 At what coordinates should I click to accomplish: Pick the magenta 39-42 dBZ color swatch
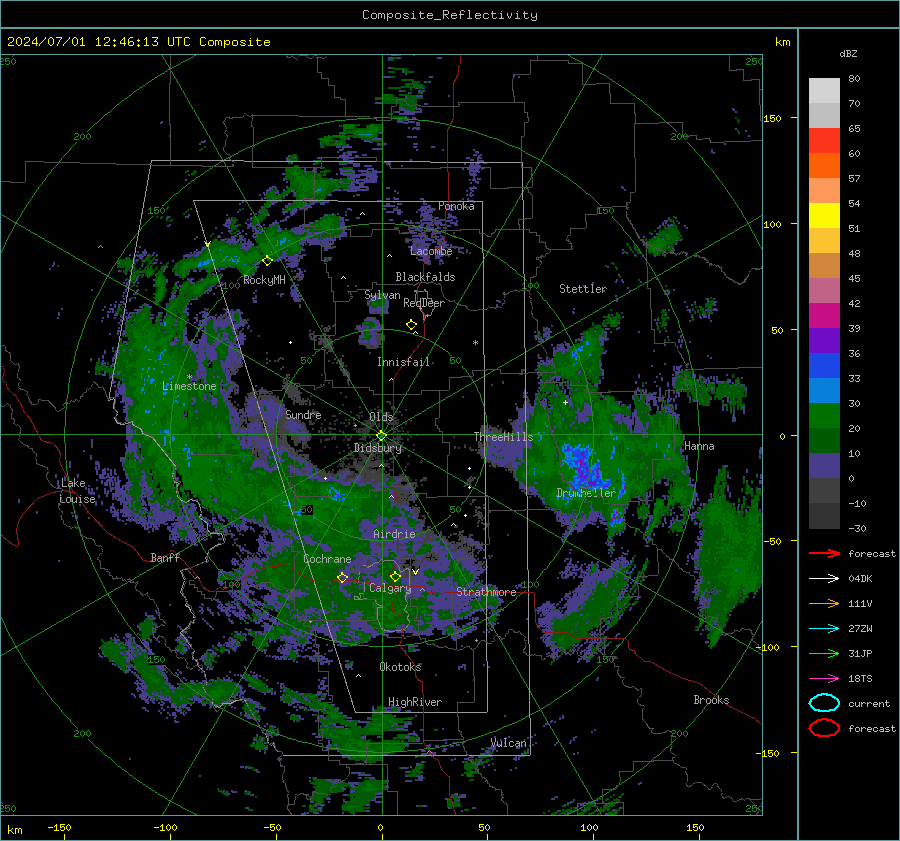pos(824,316)
